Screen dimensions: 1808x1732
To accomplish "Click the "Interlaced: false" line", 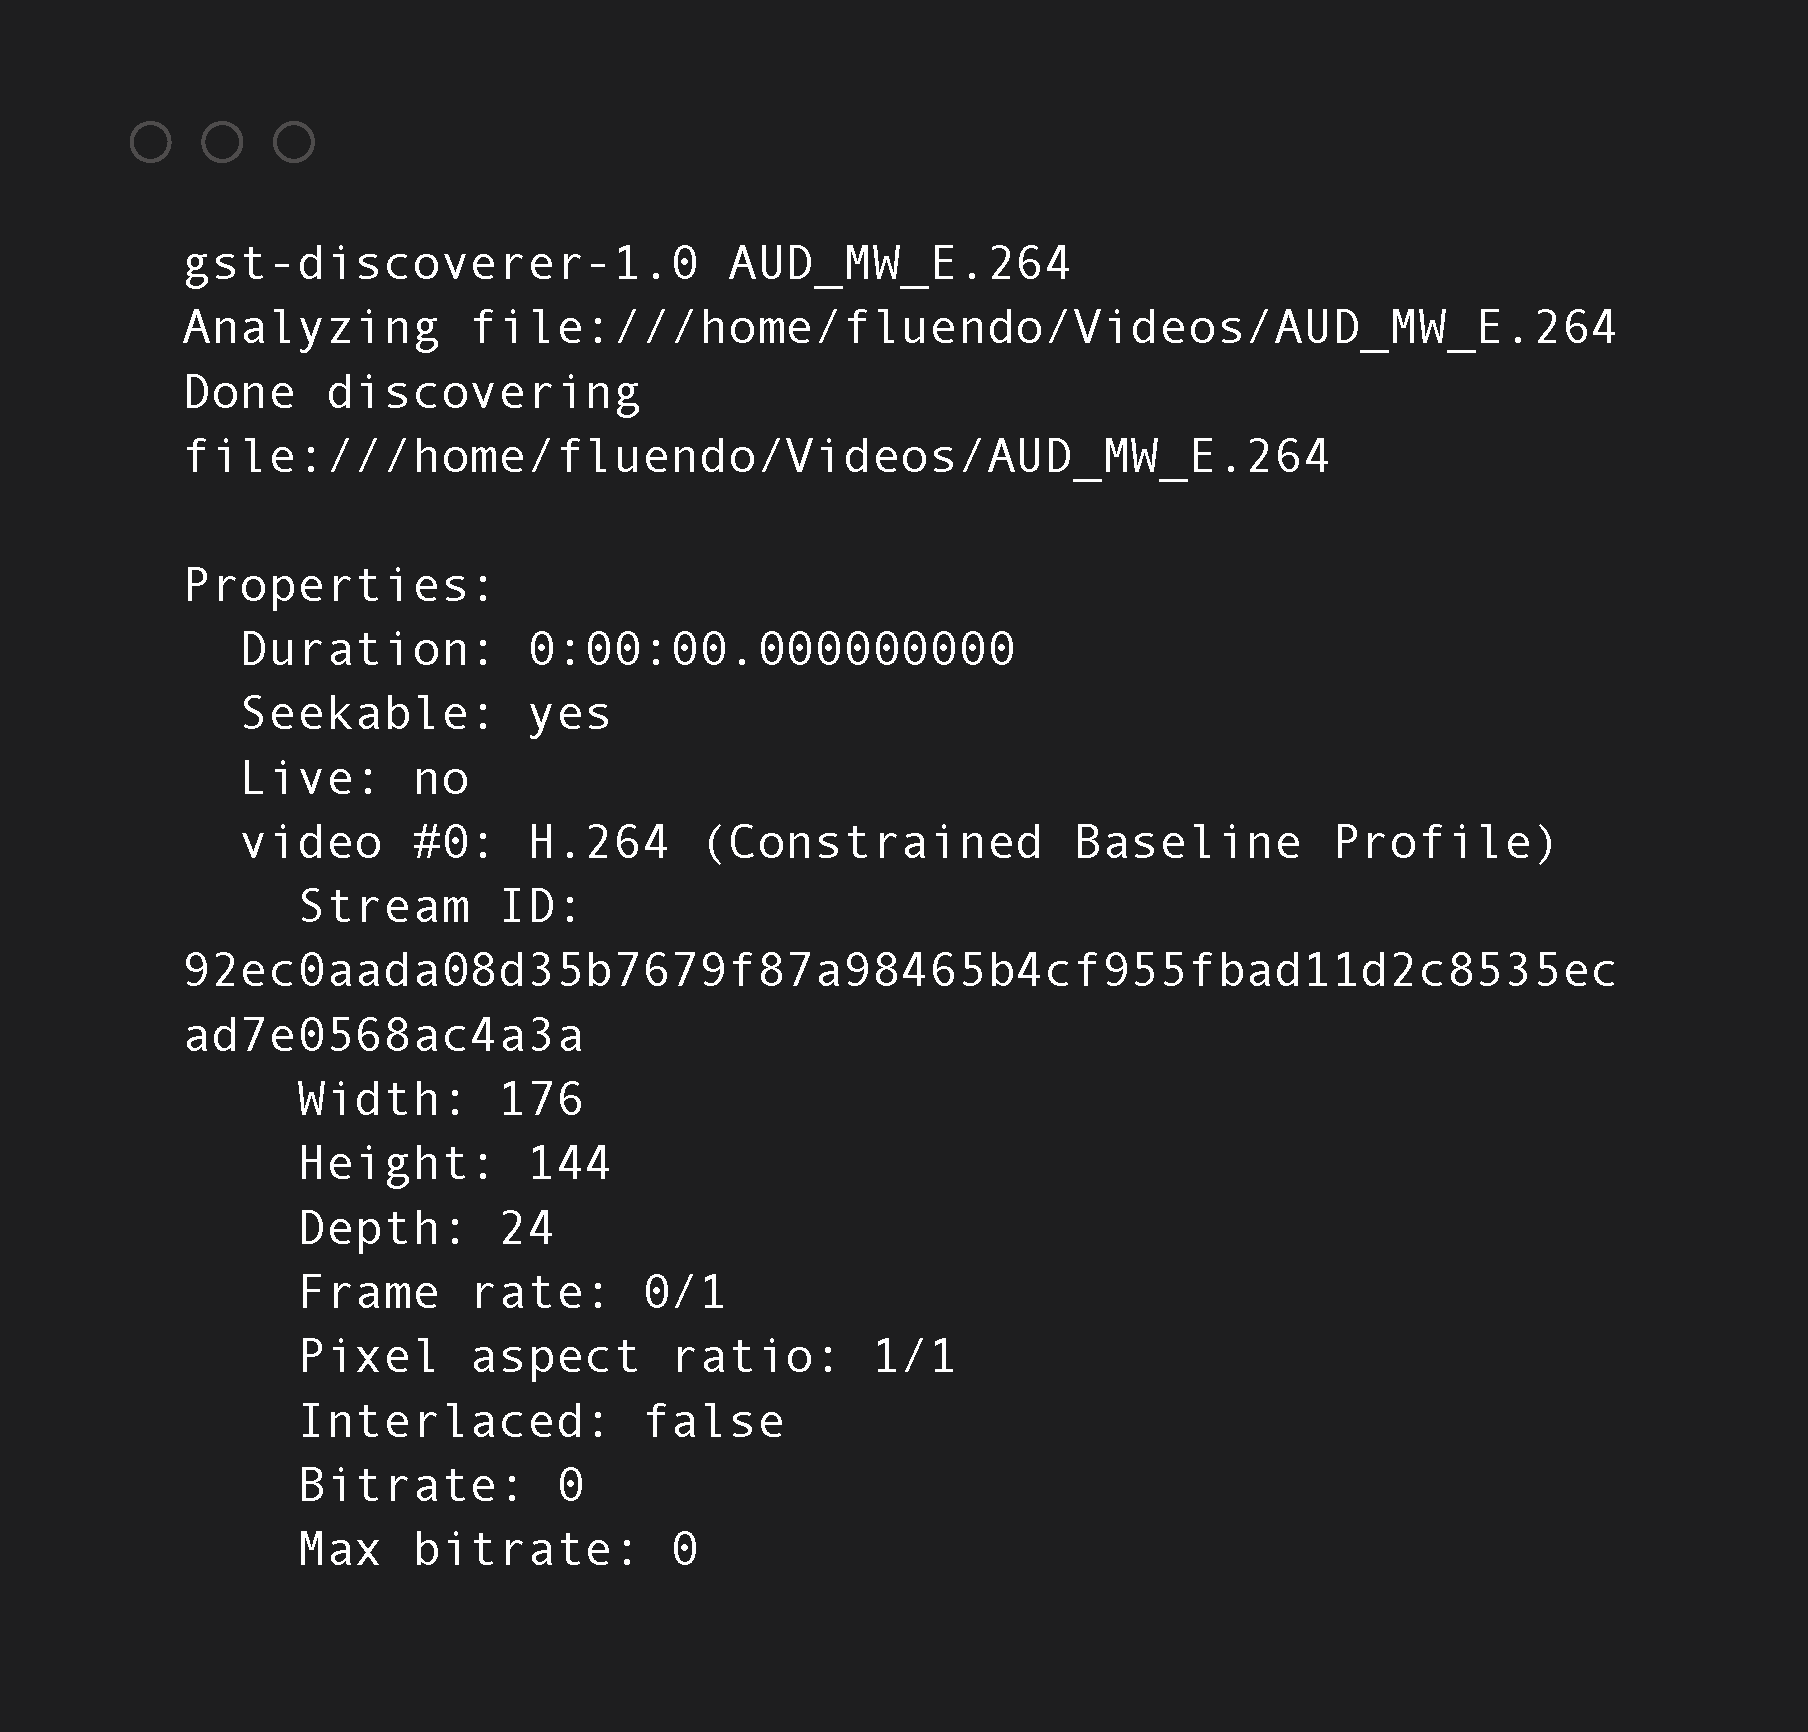I will coord(541,1421).
